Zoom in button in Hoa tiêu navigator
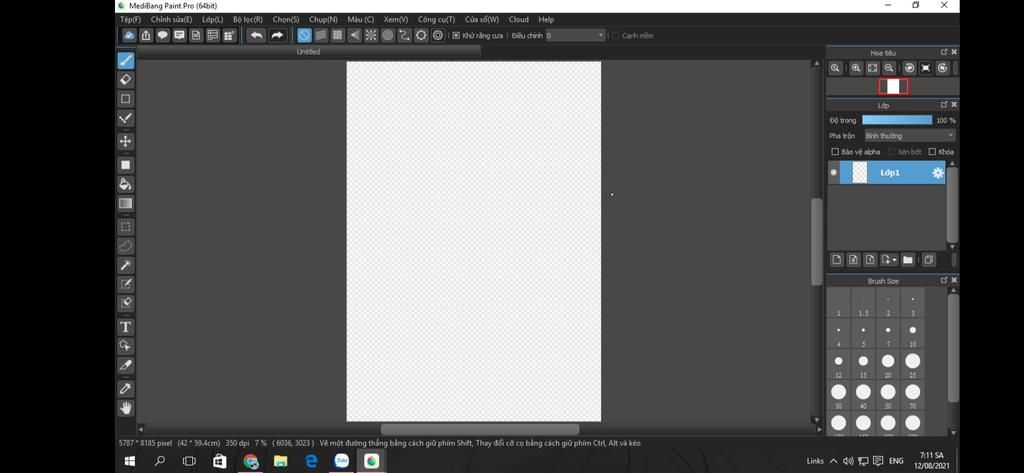The image size is (1024, 473). click(856, 68)
